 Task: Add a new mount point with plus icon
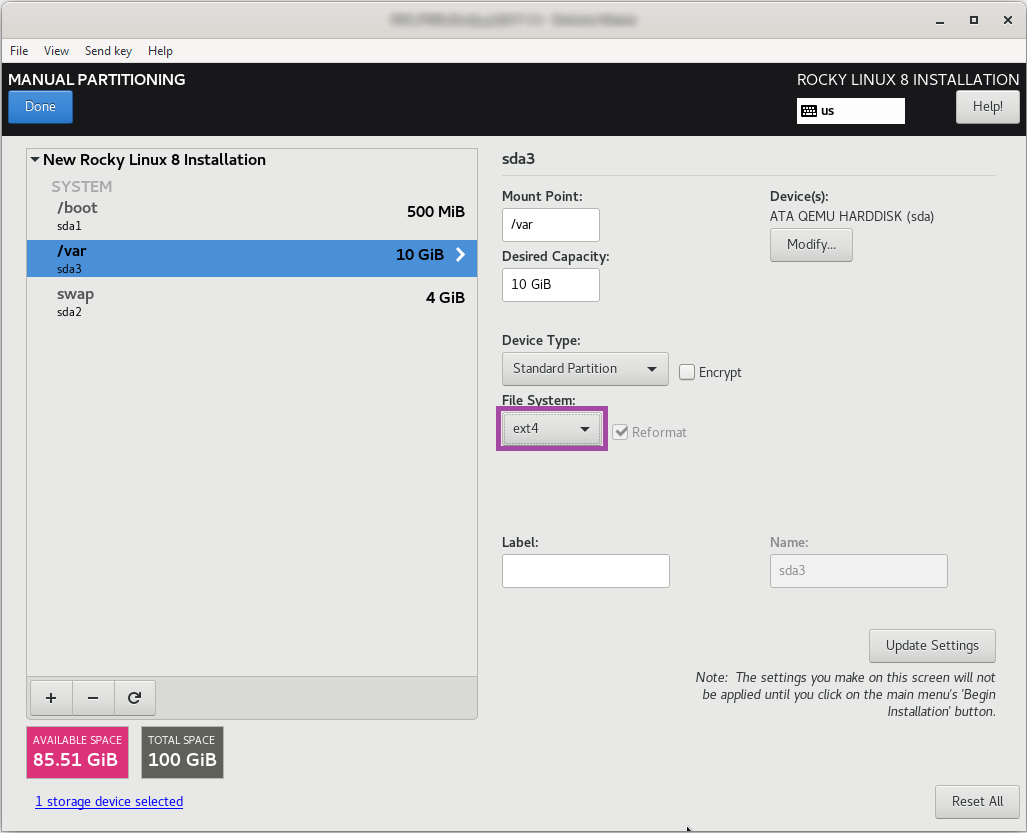[x=51, y=698]
